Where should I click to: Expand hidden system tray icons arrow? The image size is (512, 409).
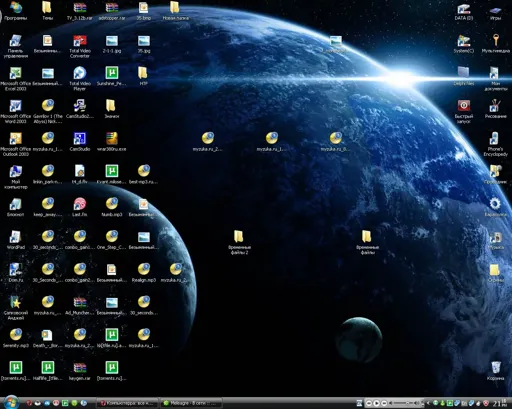pos(428,403)
